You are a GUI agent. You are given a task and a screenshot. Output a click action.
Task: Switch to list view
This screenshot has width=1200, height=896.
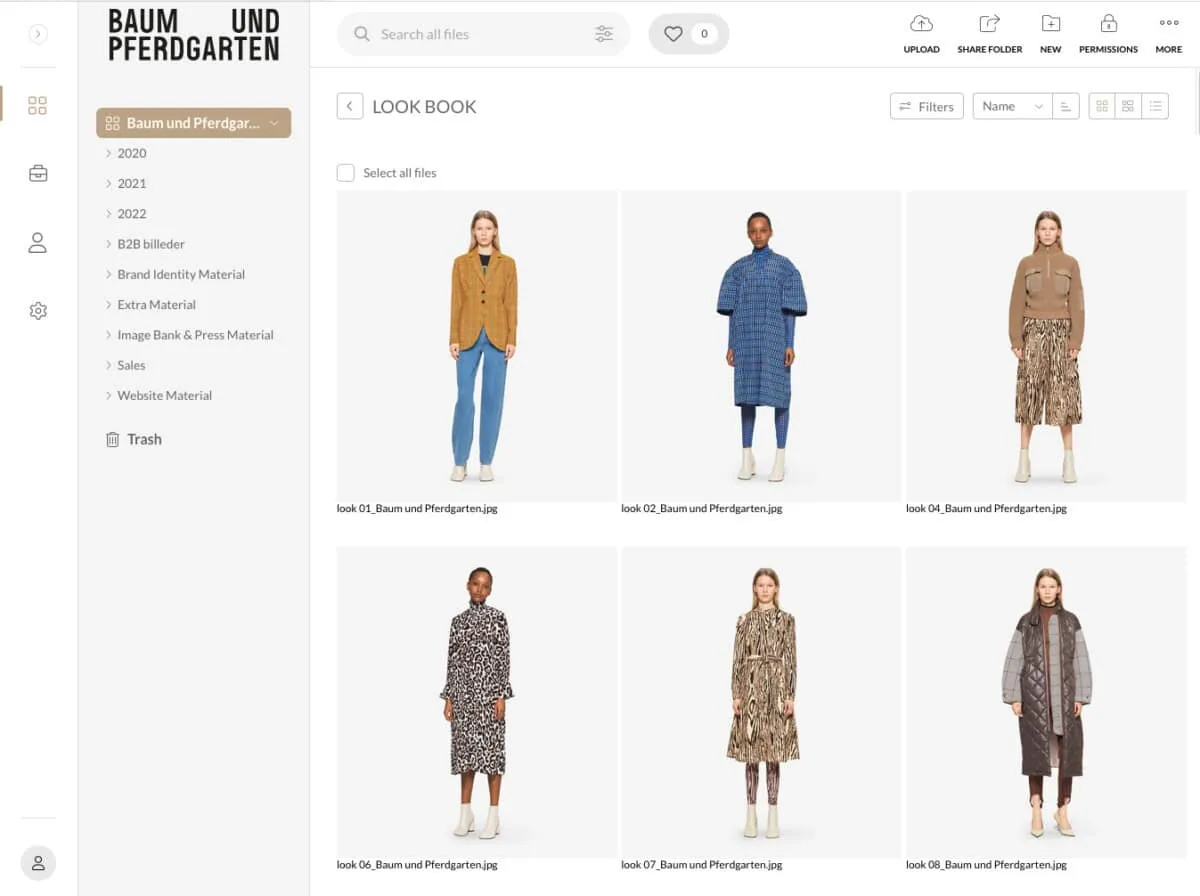[1156, 106]
